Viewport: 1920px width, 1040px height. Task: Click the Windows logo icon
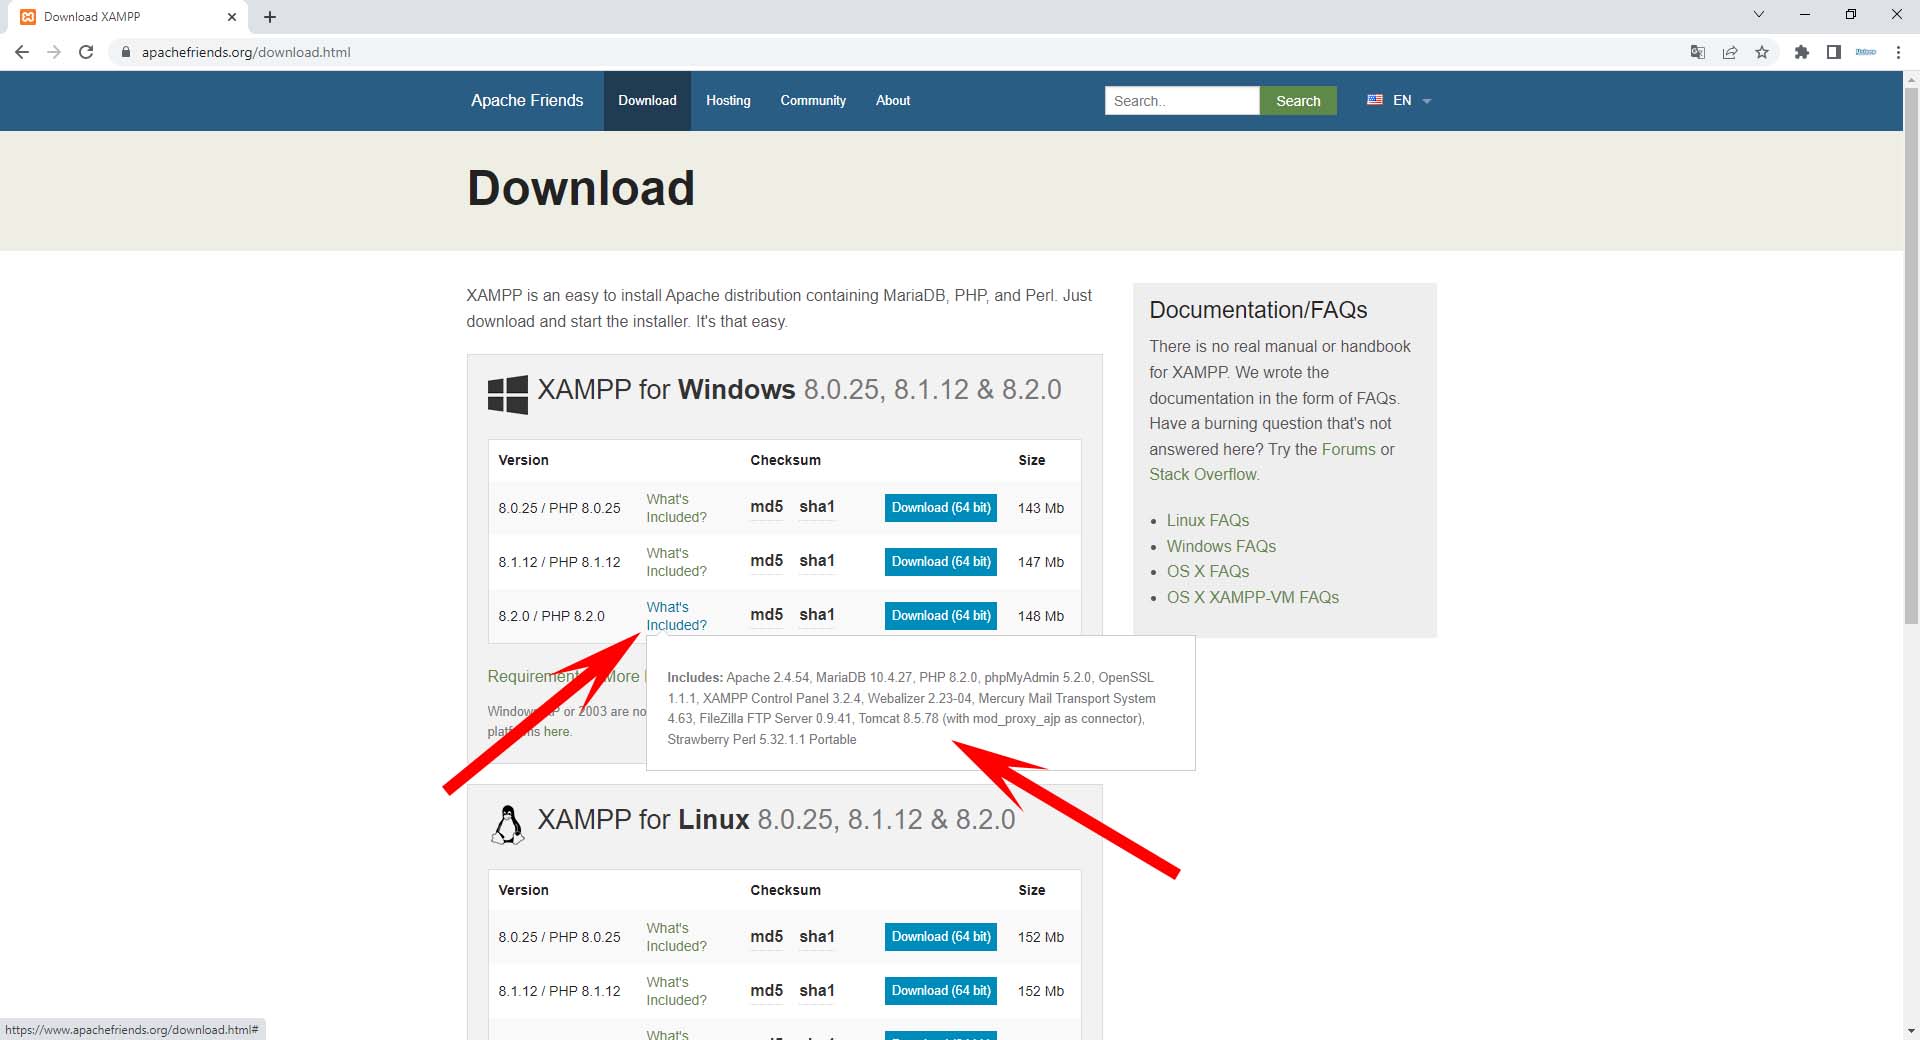(507, 394)
